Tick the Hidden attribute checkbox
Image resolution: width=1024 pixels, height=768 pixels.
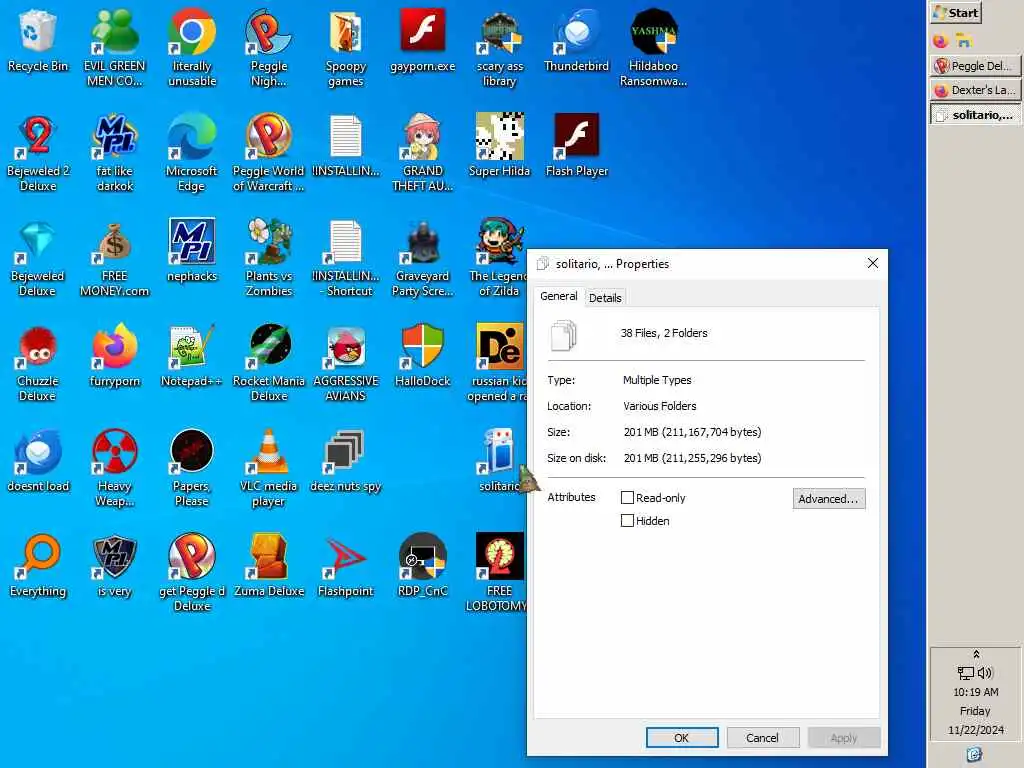coord(627,520)
